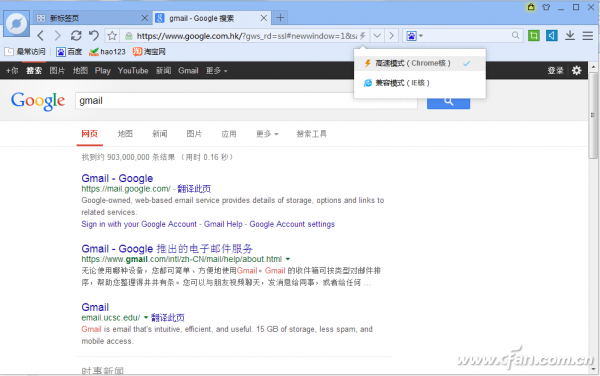Click the vertical scrollbar thumb

coord(593,115)
